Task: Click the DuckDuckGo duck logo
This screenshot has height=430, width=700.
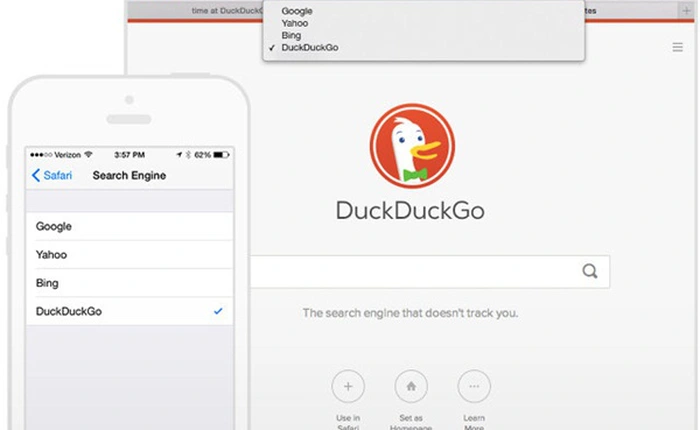Action: 412,146
